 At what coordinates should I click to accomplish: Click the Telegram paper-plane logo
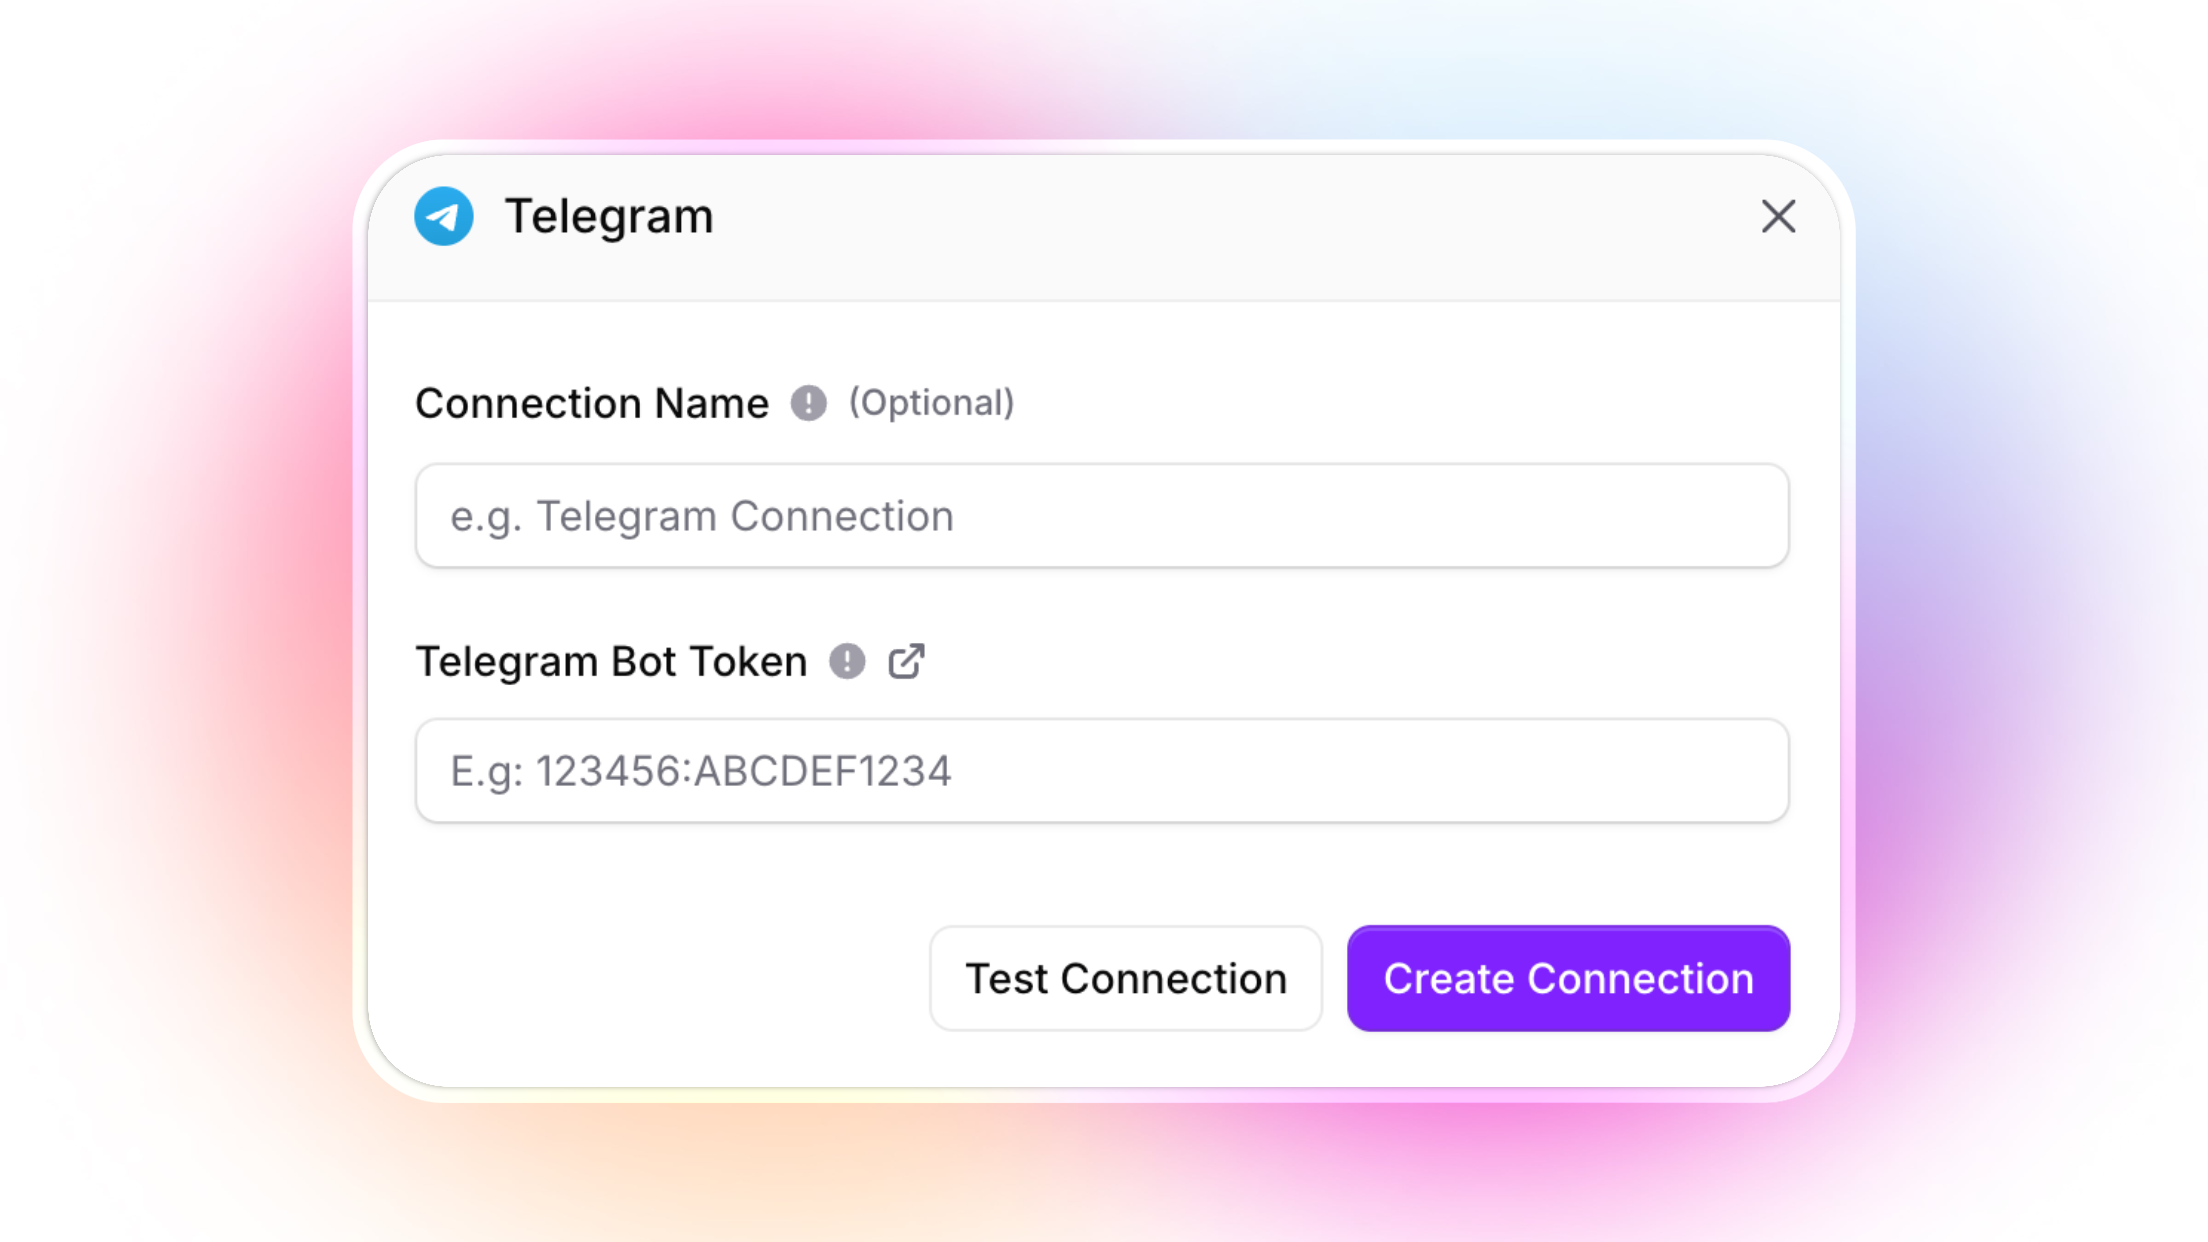click(x=443, y=216)
